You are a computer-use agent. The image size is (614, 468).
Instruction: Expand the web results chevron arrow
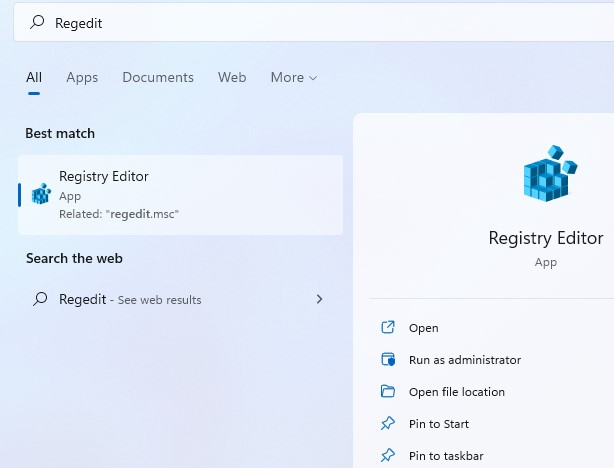pos(320,299)
